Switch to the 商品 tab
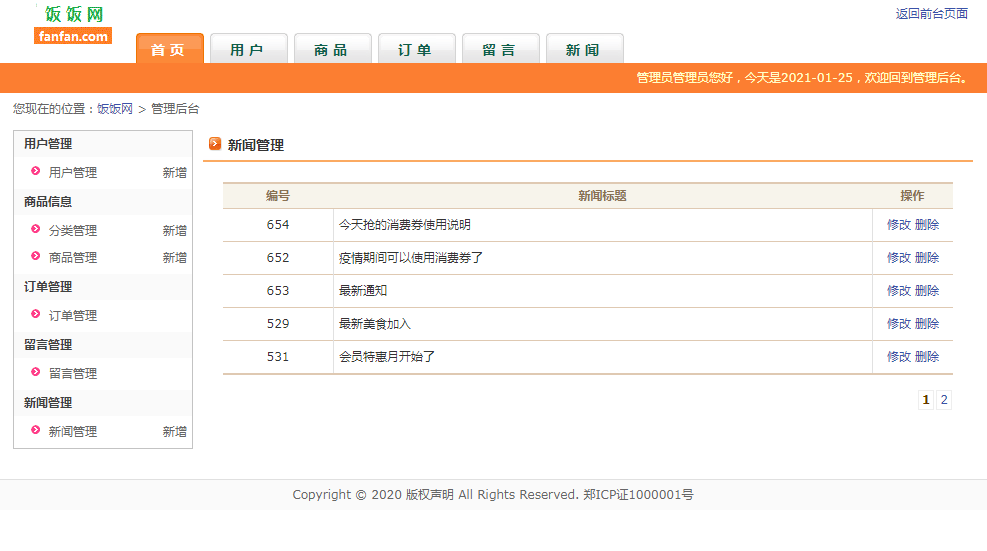The image size is (987, 551). click(332, 48)
